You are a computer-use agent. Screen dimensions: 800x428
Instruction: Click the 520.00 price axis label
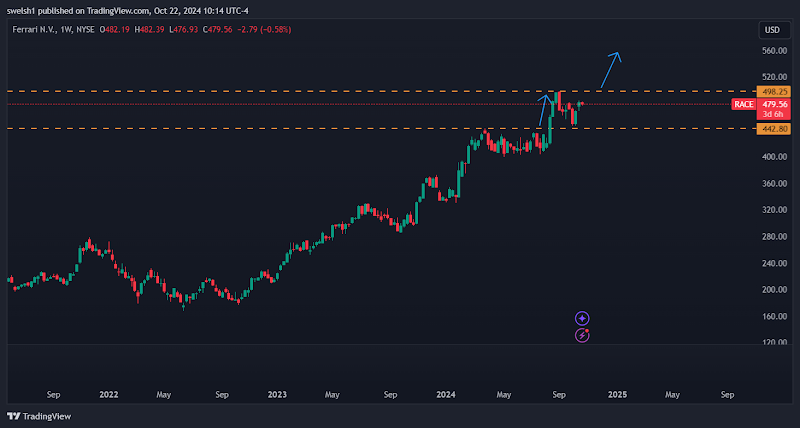[x=776, y=77]
